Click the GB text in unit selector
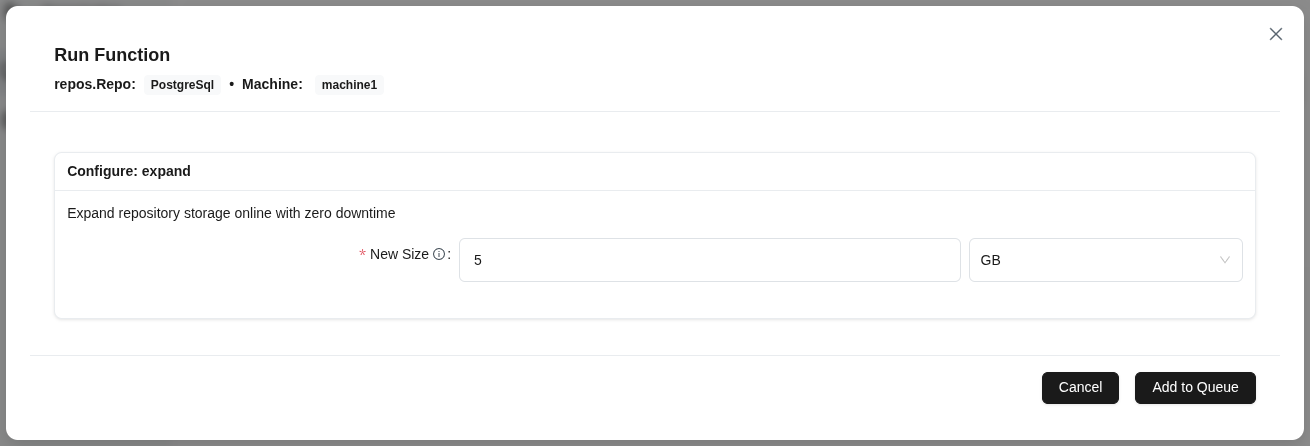The image size is (1310, 446). point(991,260)
